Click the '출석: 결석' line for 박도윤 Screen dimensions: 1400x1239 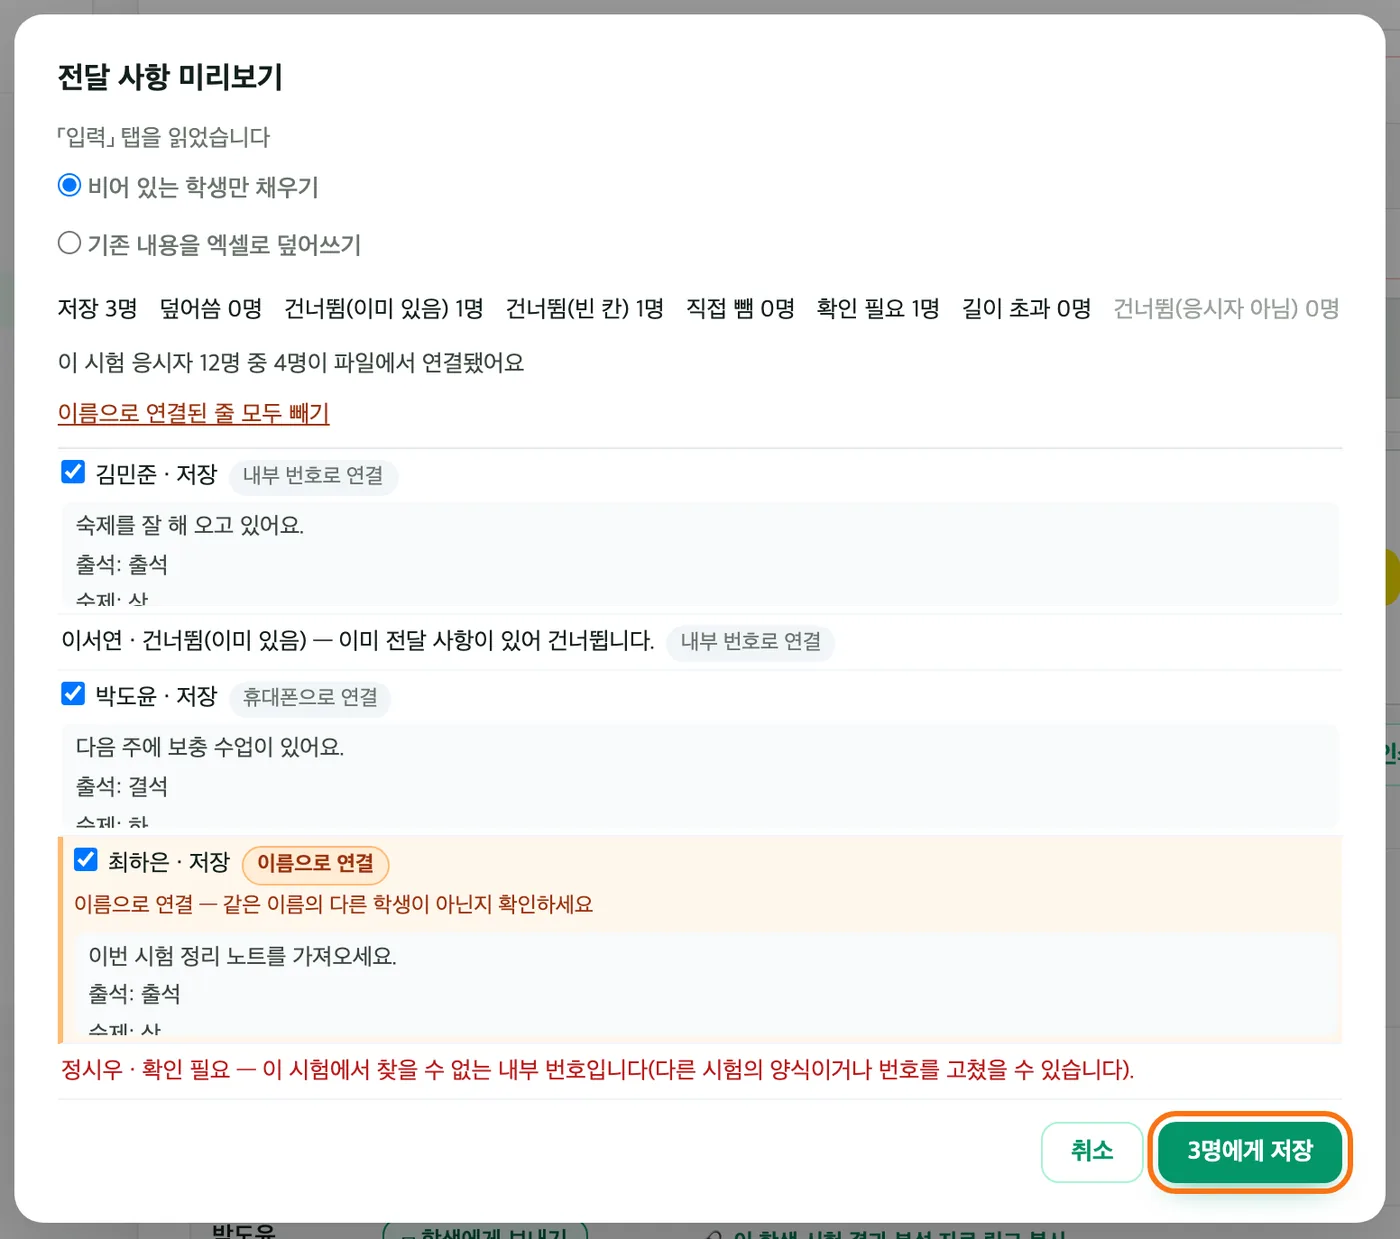[x=122, y=787]
